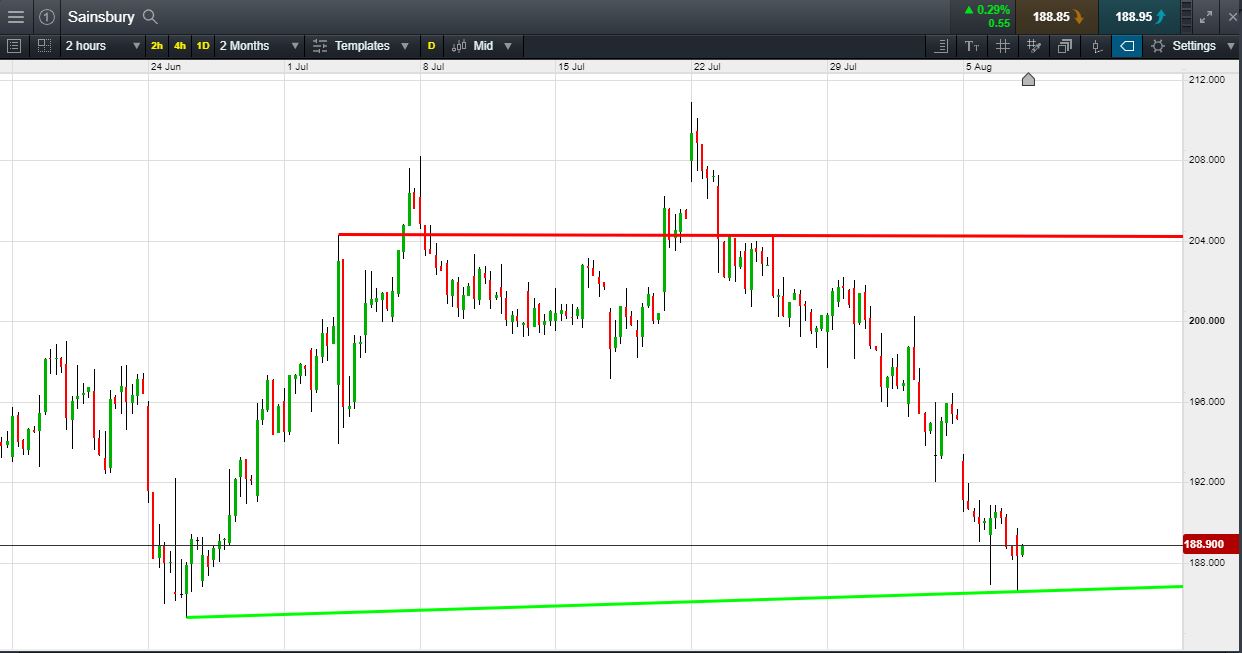Toggle the chart gridlines icon

pyautogui.click(x=1003, y=46)
